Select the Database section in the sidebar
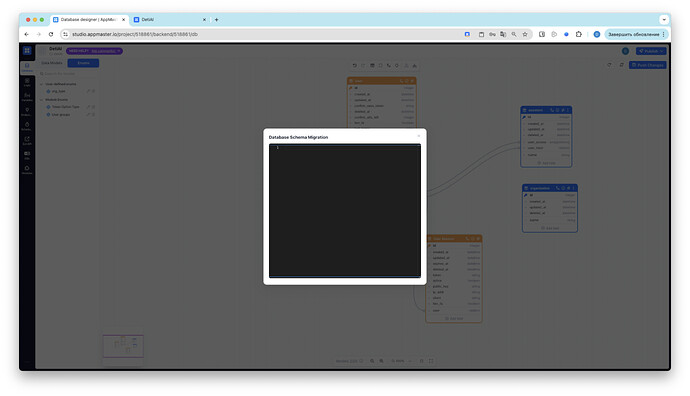This screenshot has width=690, height=396. point(27,67)
